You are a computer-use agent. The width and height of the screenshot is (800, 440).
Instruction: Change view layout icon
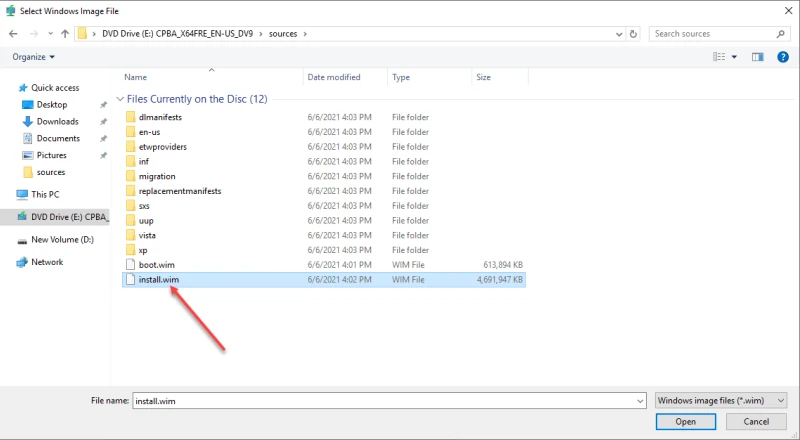point(719,57)
